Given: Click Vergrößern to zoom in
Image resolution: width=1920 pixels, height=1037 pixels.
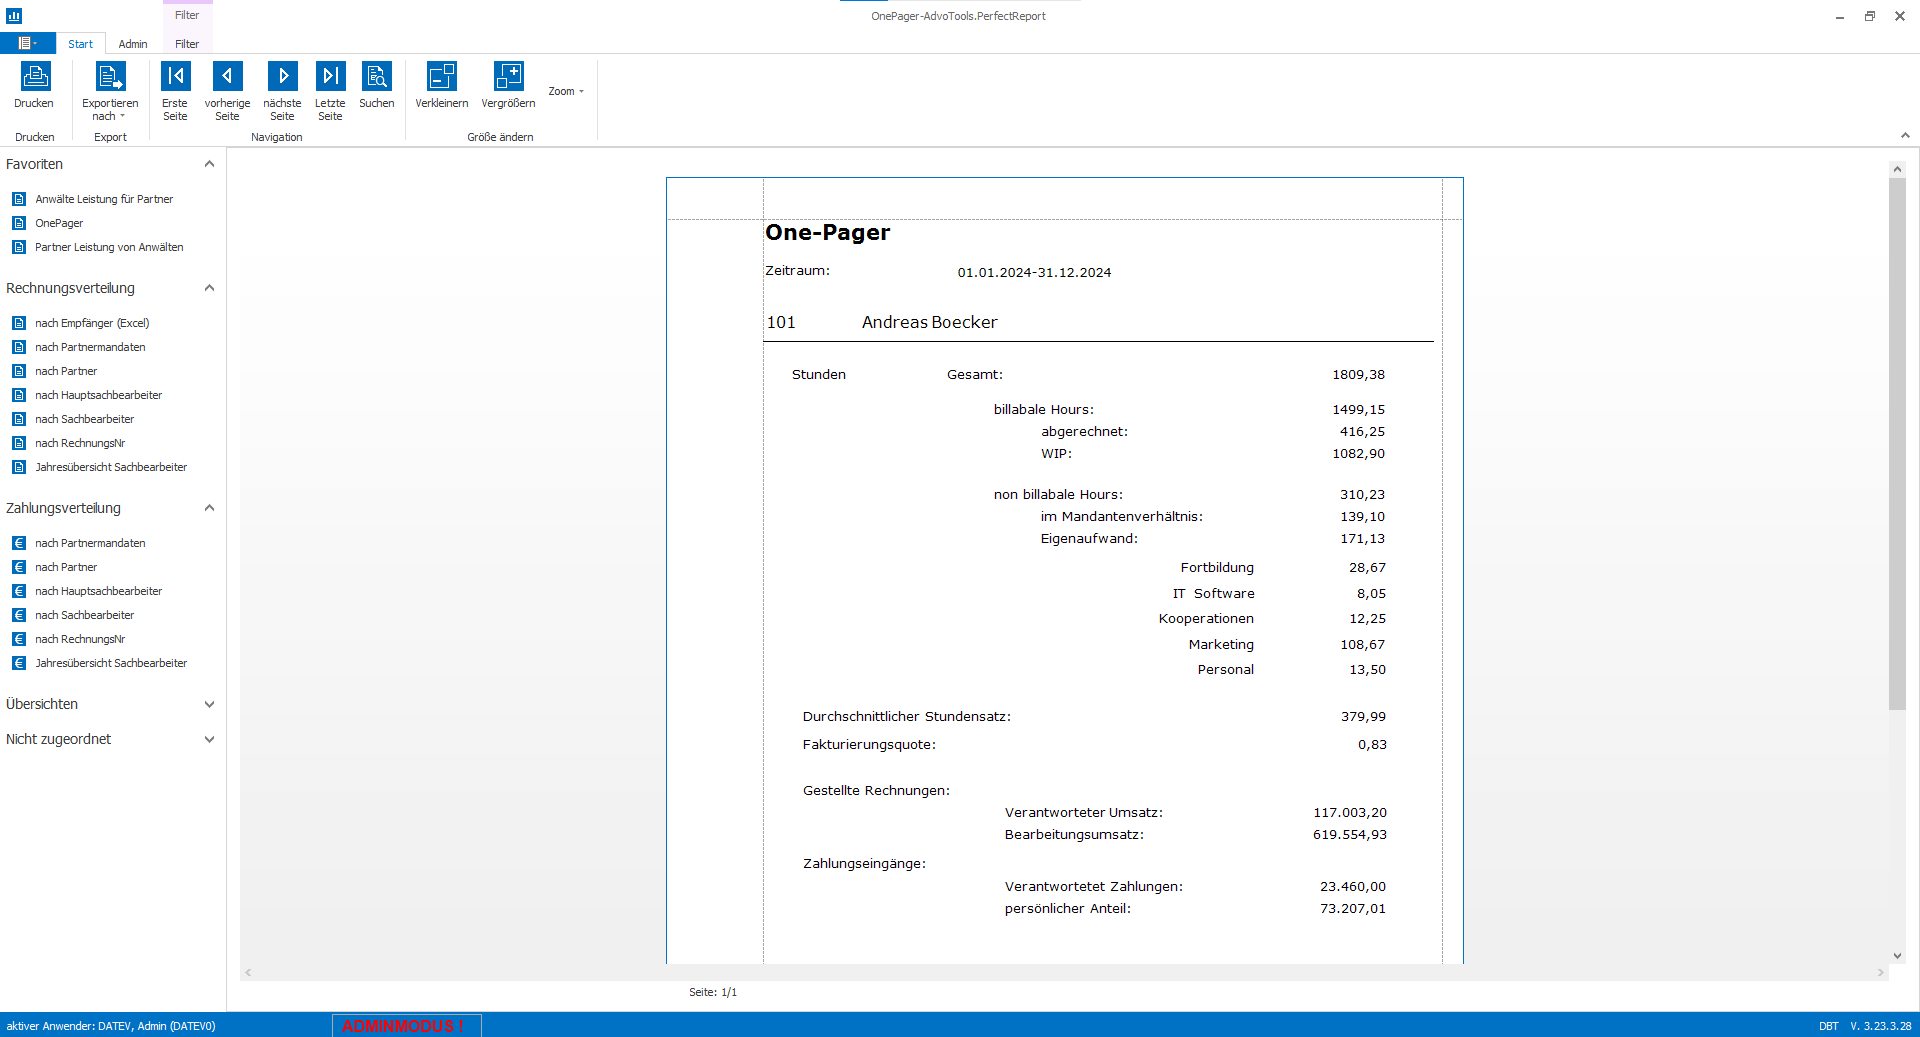Looking at the screenshot, I should point(508,86).
